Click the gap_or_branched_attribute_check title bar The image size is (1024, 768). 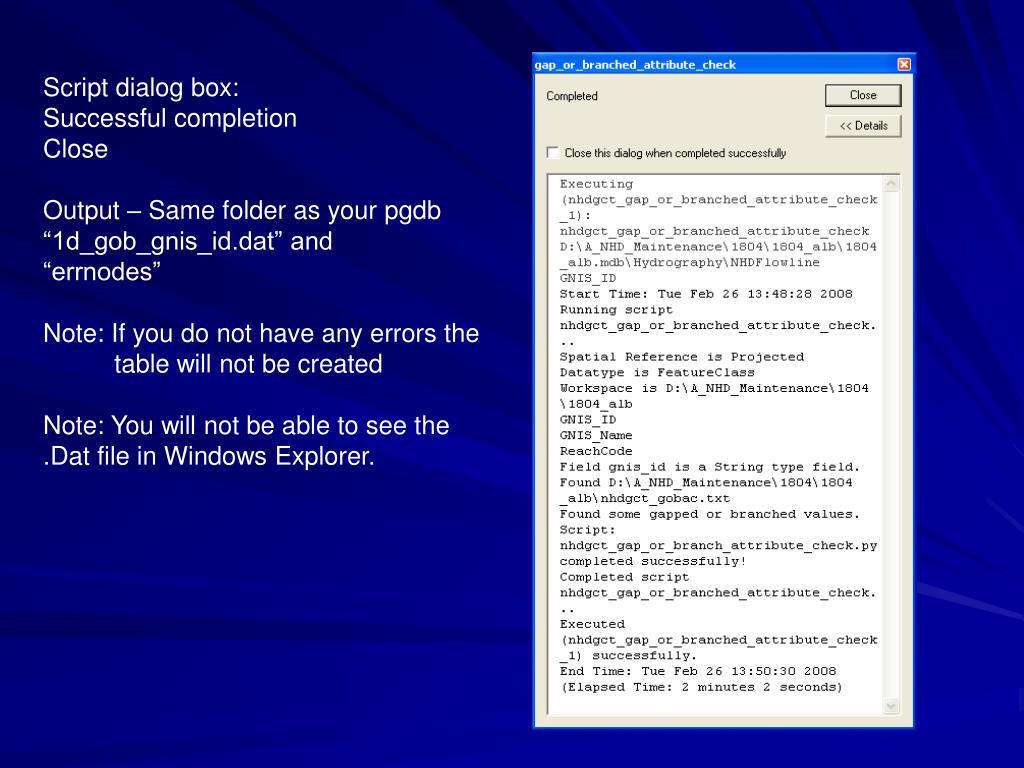(723, 64)
